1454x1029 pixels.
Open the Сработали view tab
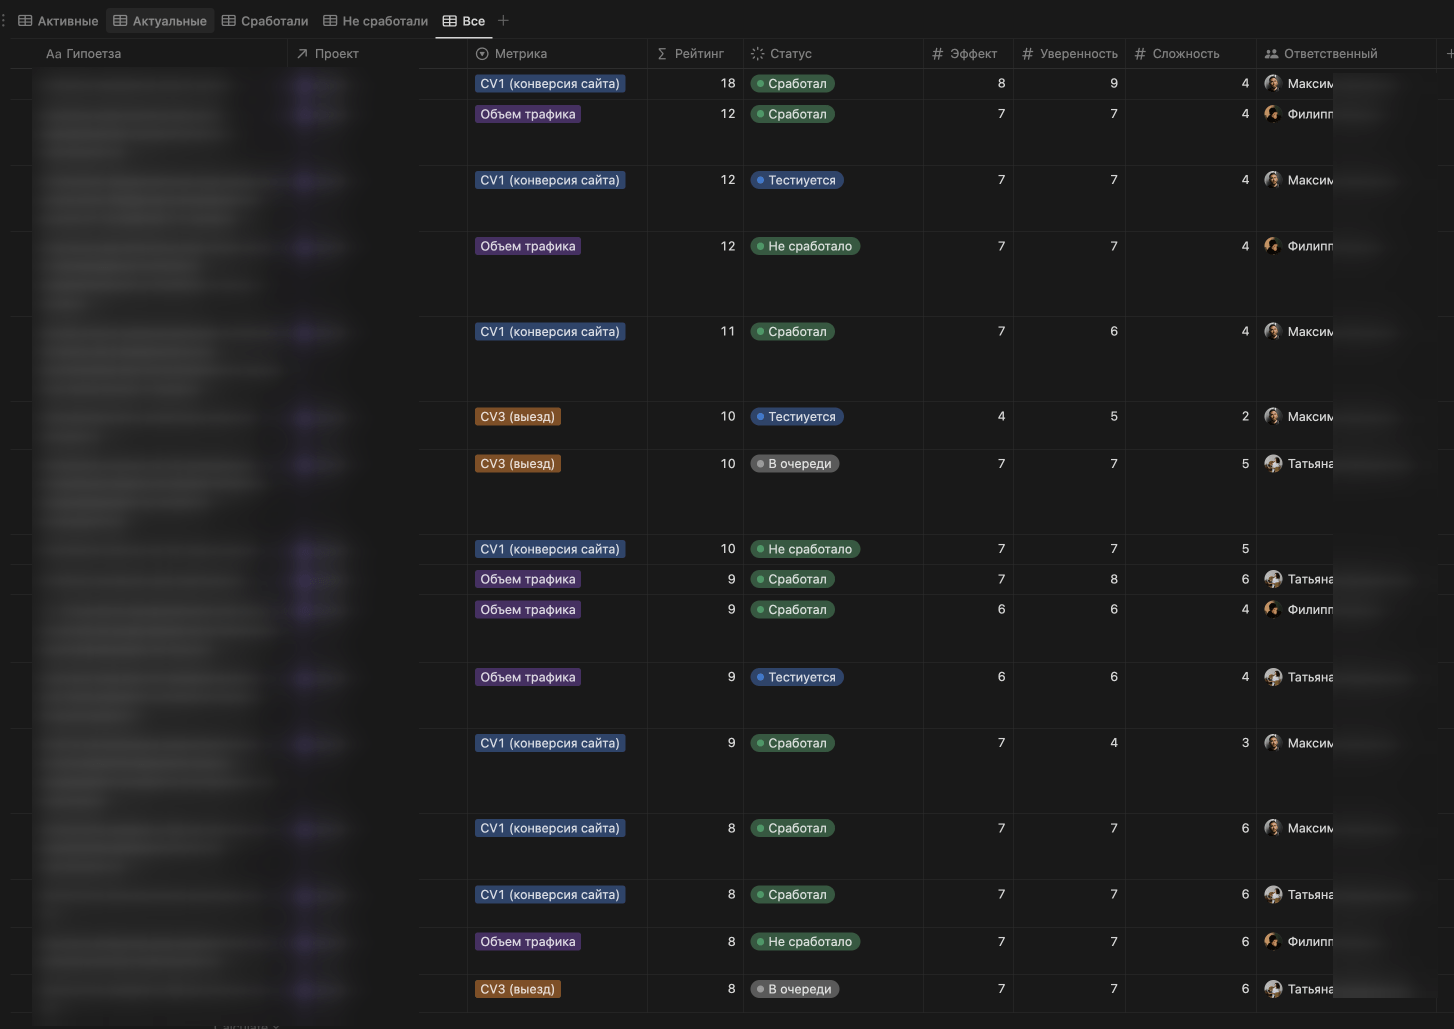click(x=265, y=21)
